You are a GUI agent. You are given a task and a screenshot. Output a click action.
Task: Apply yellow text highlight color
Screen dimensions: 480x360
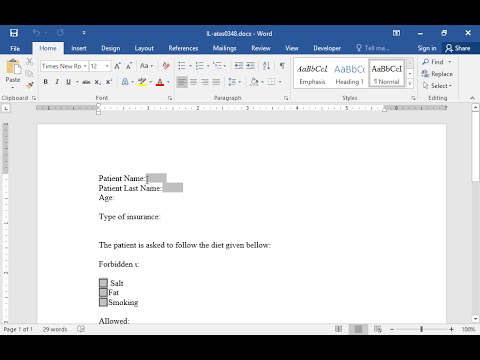(142, 82)
